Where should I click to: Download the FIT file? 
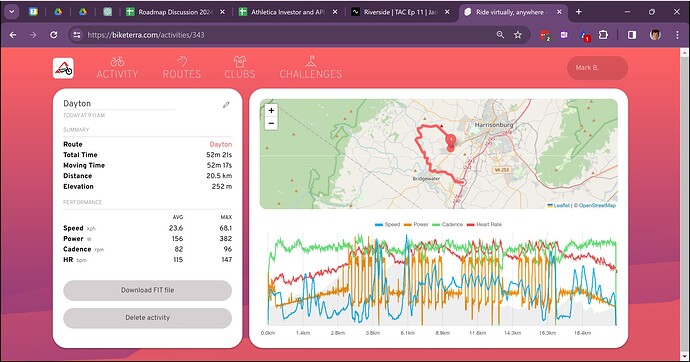(x=147, y=290)
